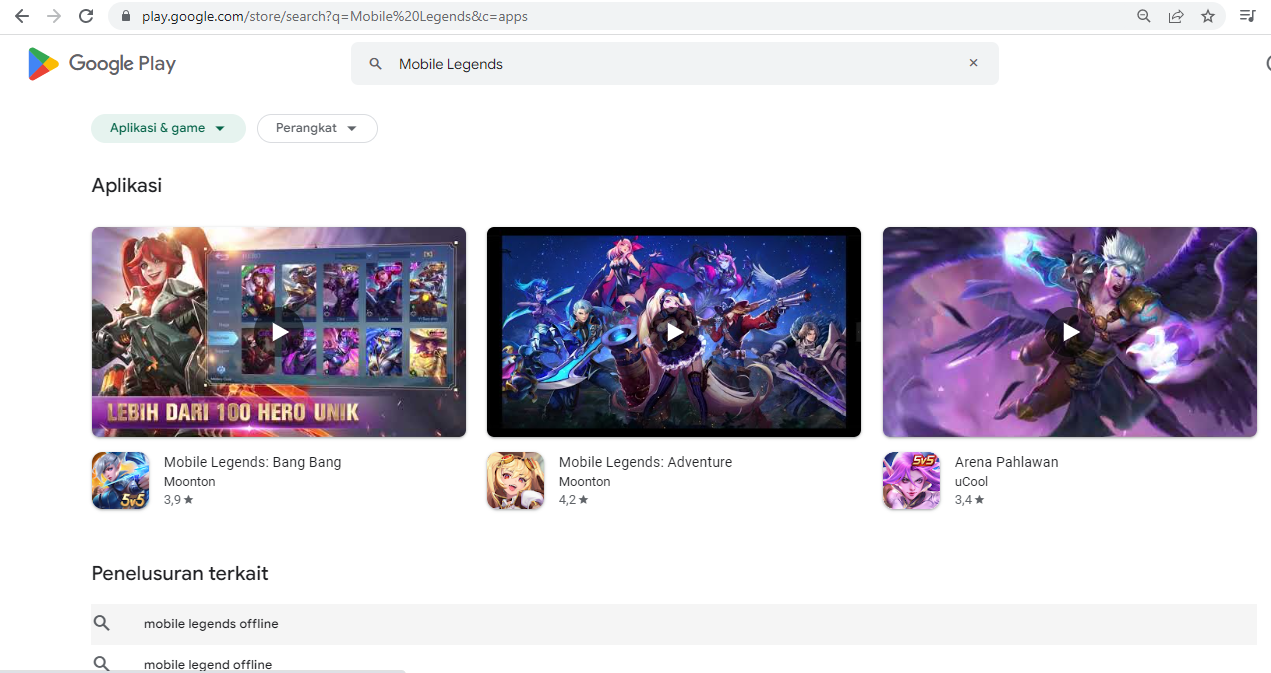Image resolution: width=1271 pixels, height=673 pixels.
Task: Click search icon beside mobile legends offline
Action: (x=101, y=623)
